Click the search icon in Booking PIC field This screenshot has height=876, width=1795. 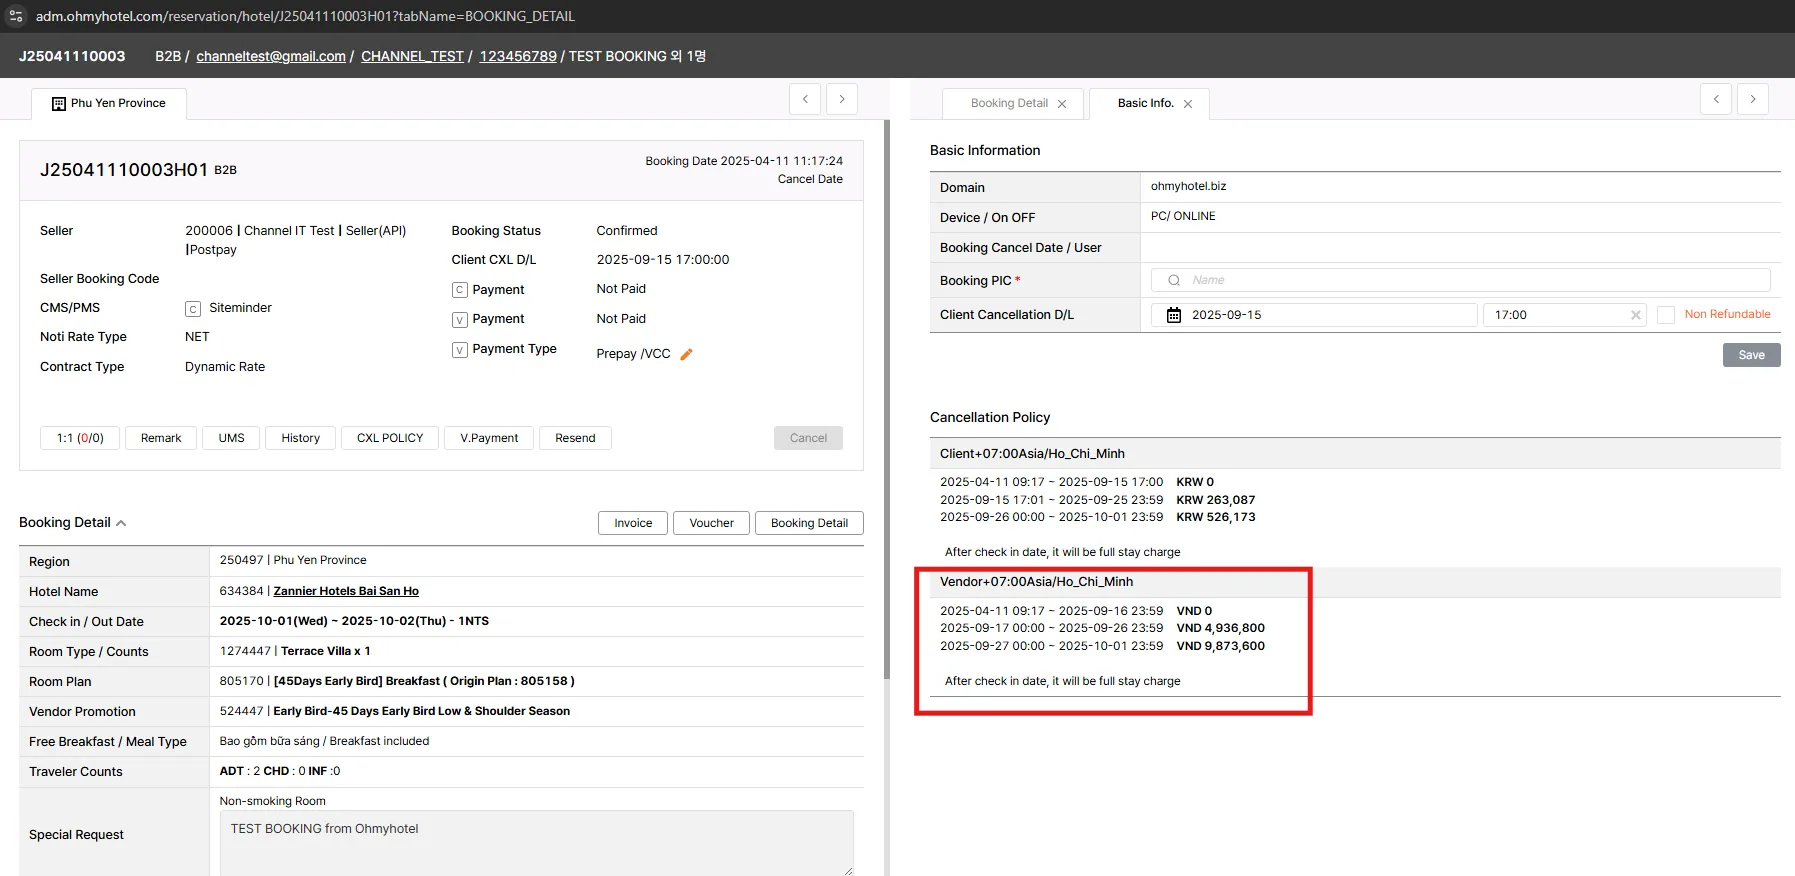point(1174,281)
